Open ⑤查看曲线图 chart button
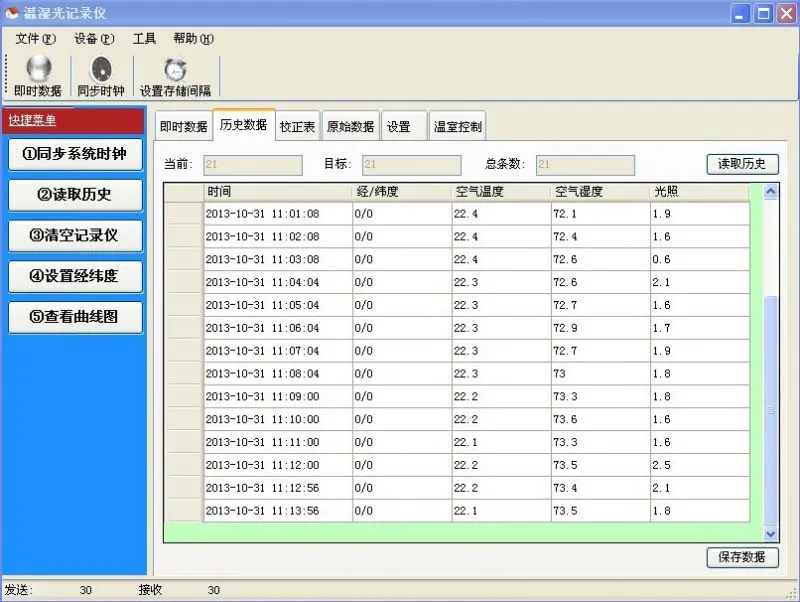The width and height of the screenshot is (800, 602). point(75,317)
